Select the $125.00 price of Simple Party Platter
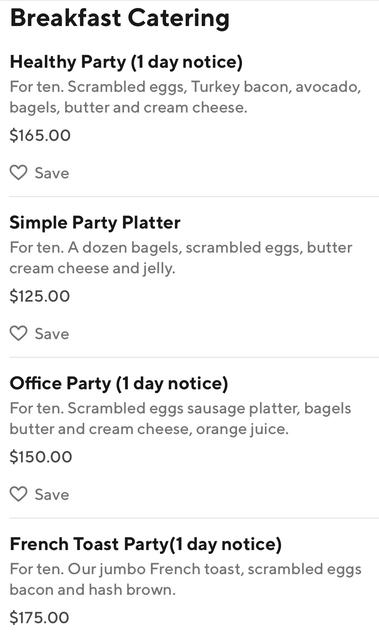Viewport: 379px width, 640px height. 40,296
